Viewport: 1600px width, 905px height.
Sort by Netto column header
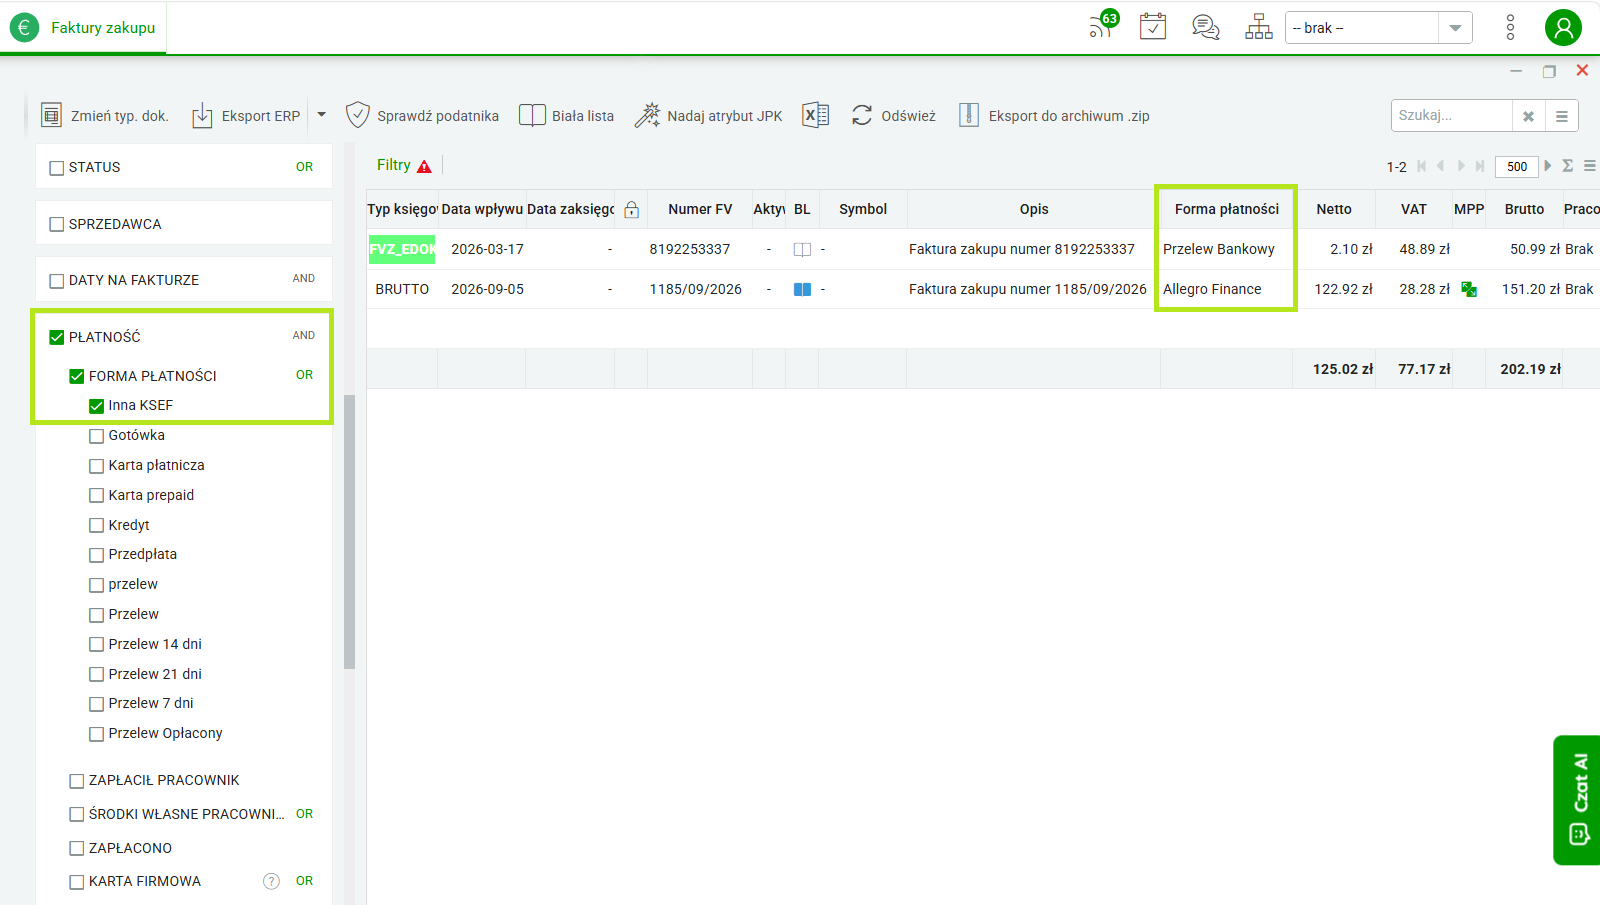tap(1333, 209)
